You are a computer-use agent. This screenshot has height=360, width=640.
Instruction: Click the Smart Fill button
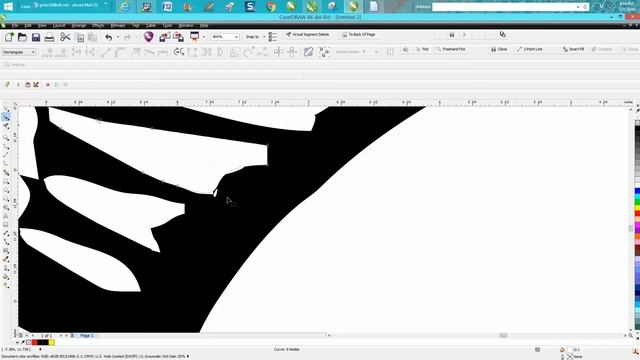click(x=573, y=49)
